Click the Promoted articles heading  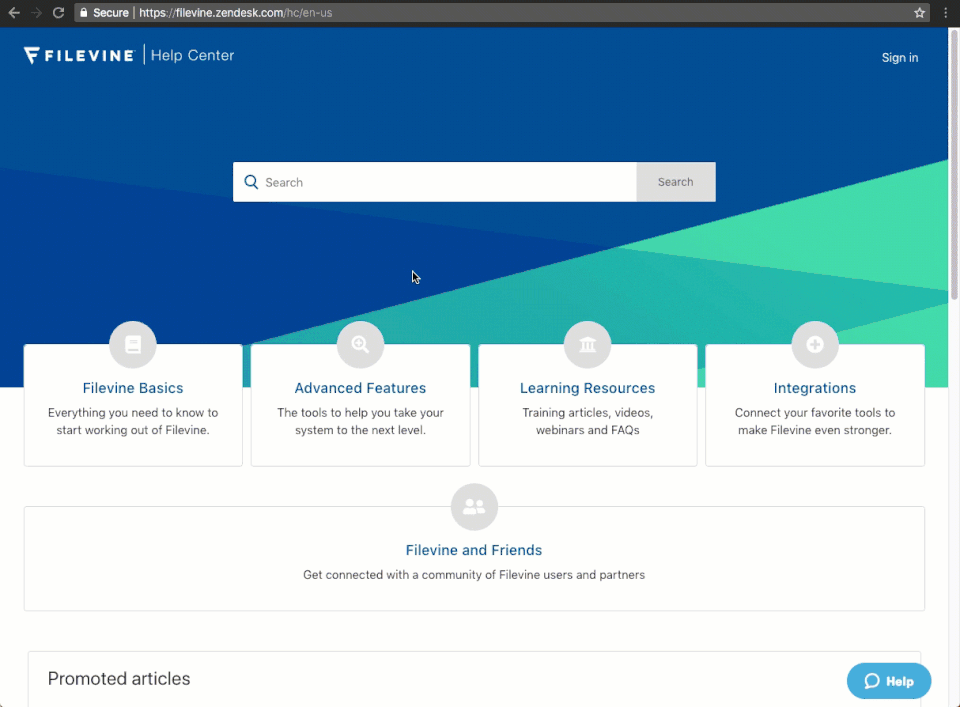tap(119, 678)
